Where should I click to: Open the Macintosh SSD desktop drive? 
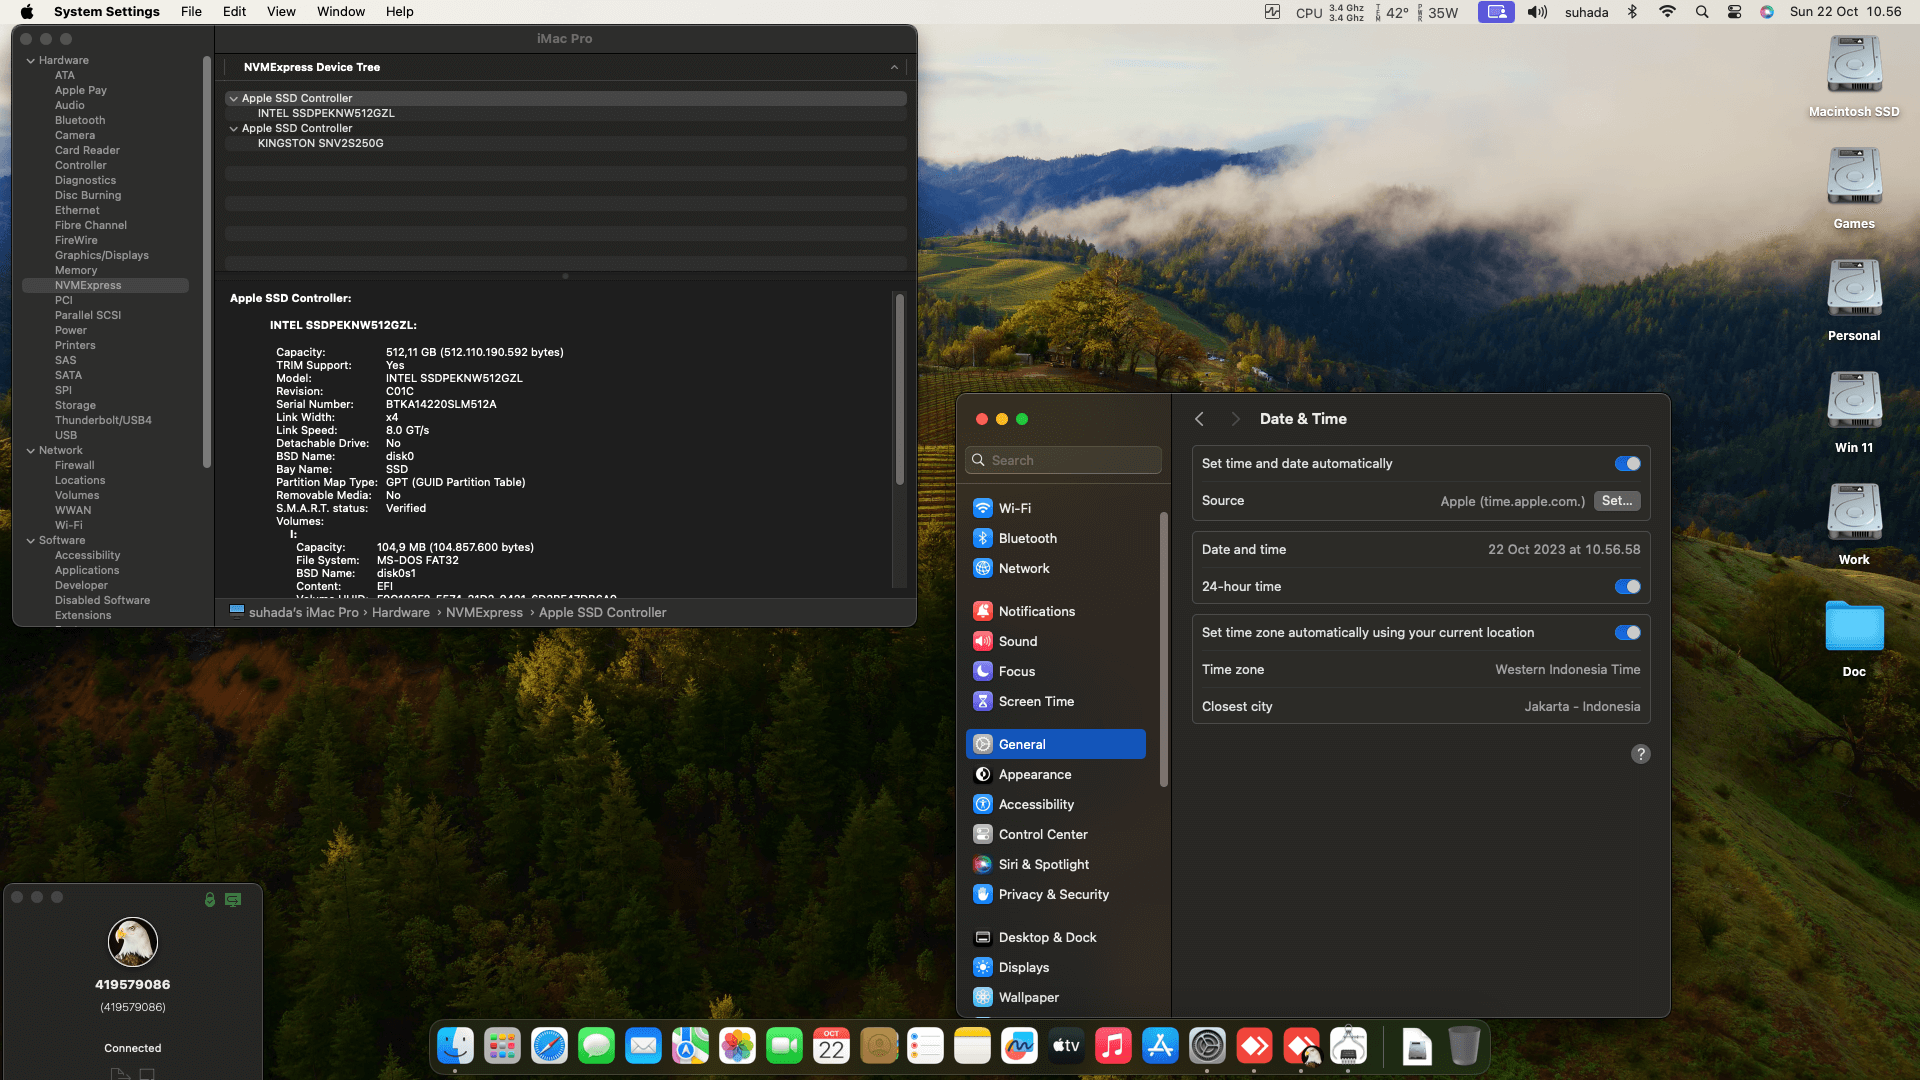[x=1853, y=66]
